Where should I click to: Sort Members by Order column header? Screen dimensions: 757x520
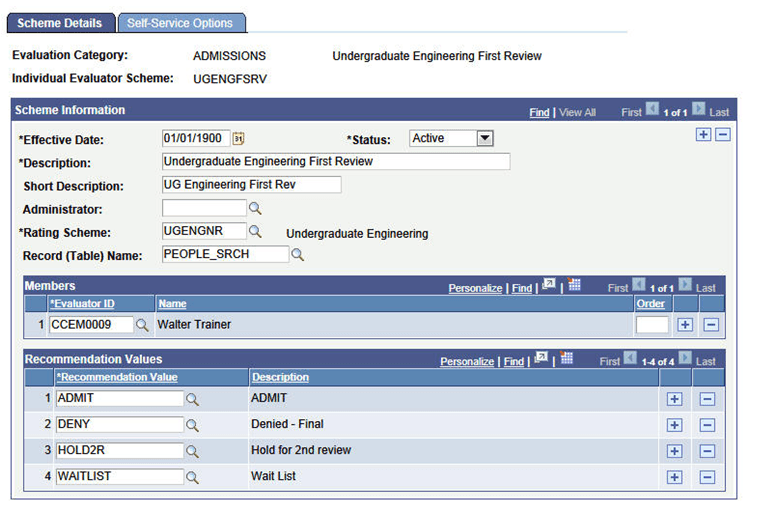(x=650, y=304)
